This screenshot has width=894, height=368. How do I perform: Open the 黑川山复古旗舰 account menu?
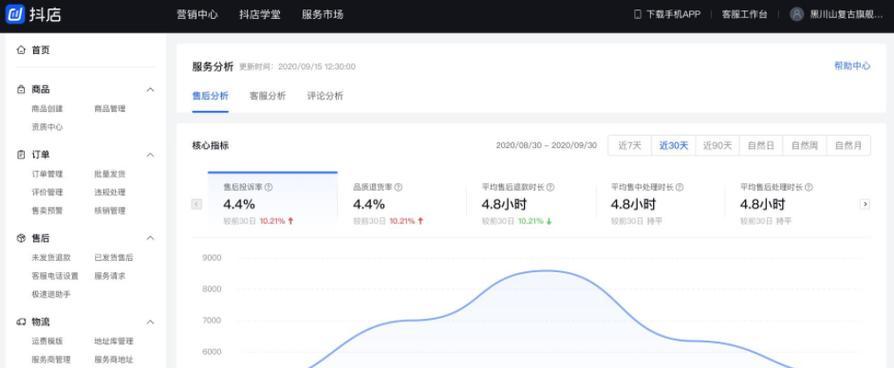[x=847, y=15]
